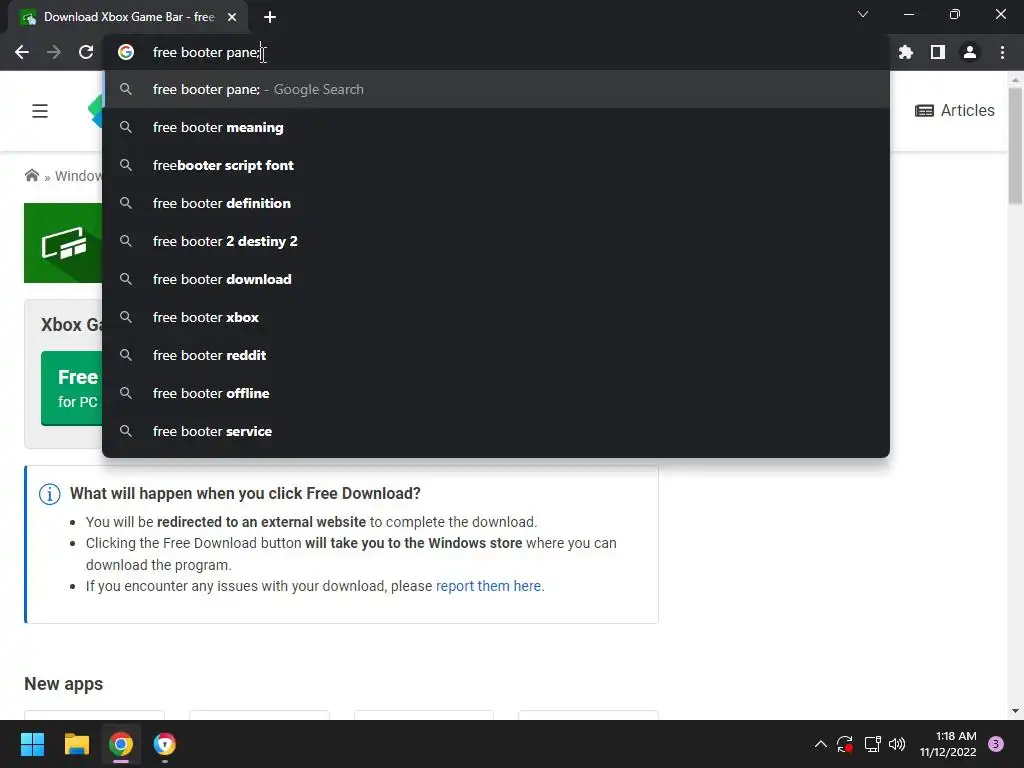Click the omnibox containing 'free booter pane;'

tap(496, 52)
